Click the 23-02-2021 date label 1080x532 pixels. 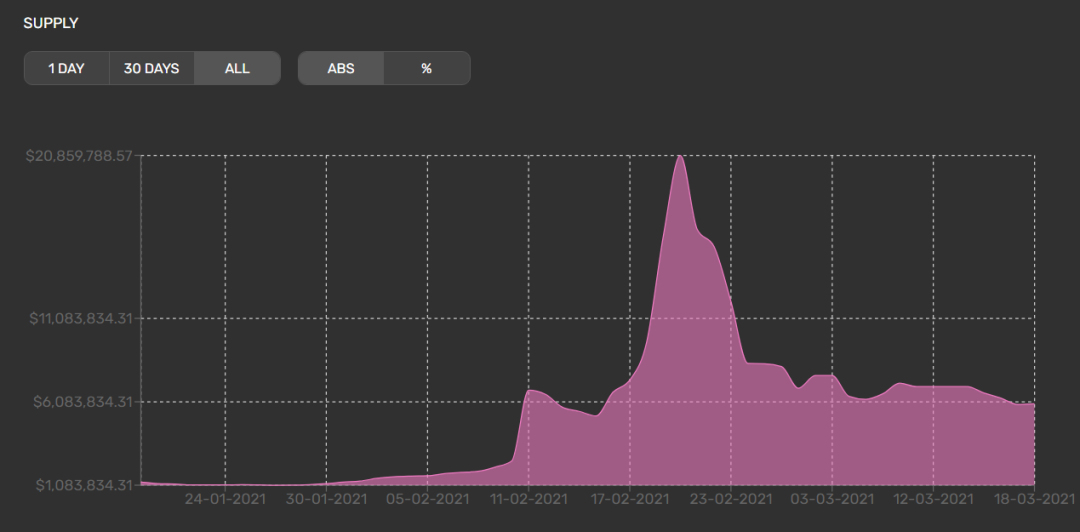coord(731,499)
